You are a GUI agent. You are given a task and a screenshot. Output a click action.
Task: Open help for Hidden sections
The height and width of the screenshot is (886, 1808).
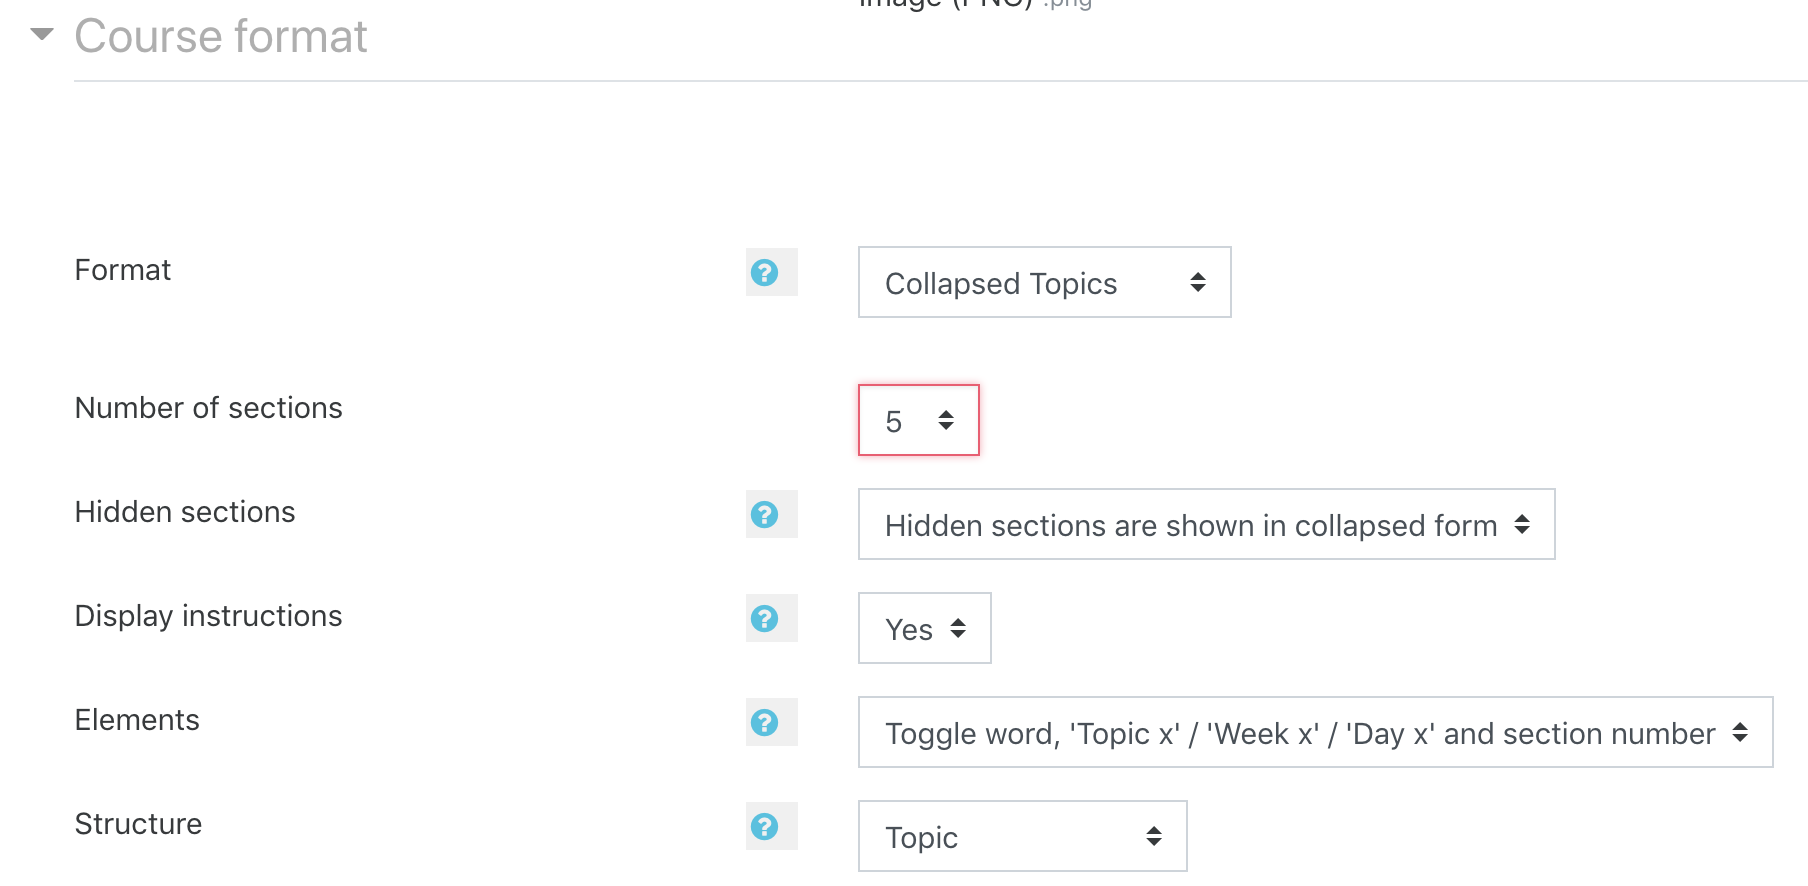tap(765, 514)
